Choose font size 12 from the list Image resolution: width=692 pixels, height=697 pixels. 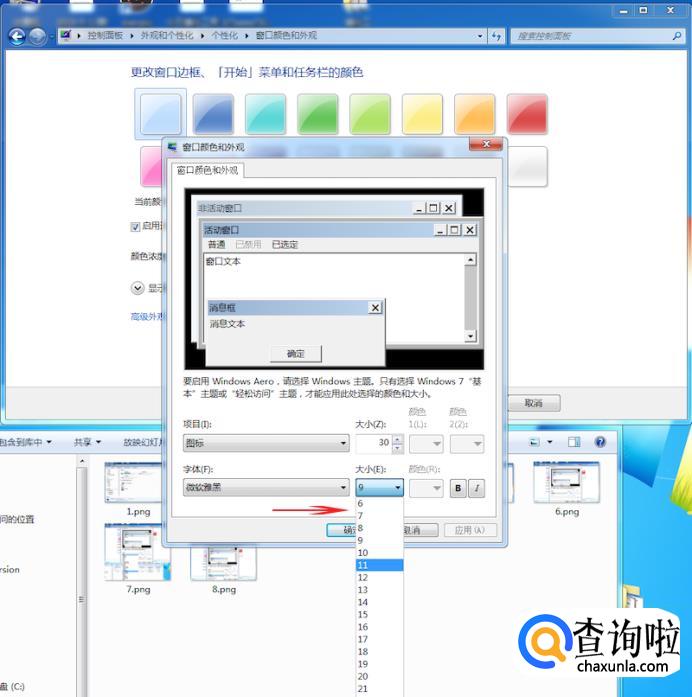coord(379,577)
